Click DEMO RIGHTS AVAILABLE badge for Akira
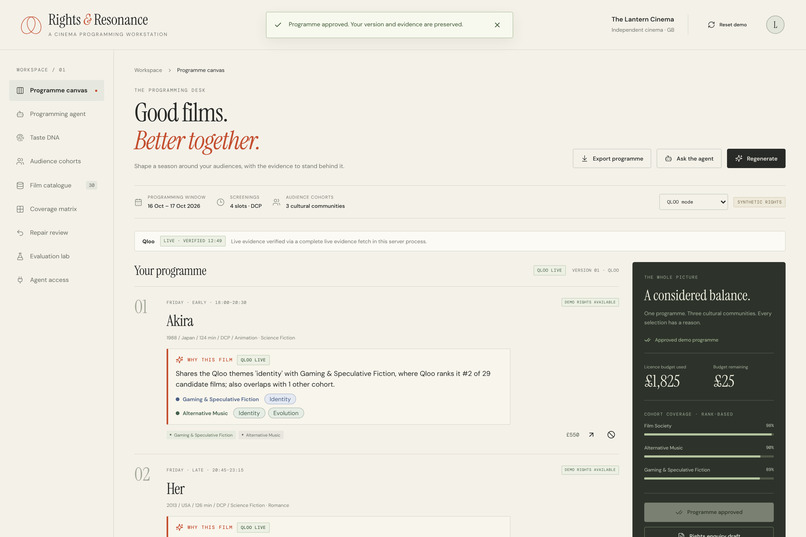 [x=590, y=302]
